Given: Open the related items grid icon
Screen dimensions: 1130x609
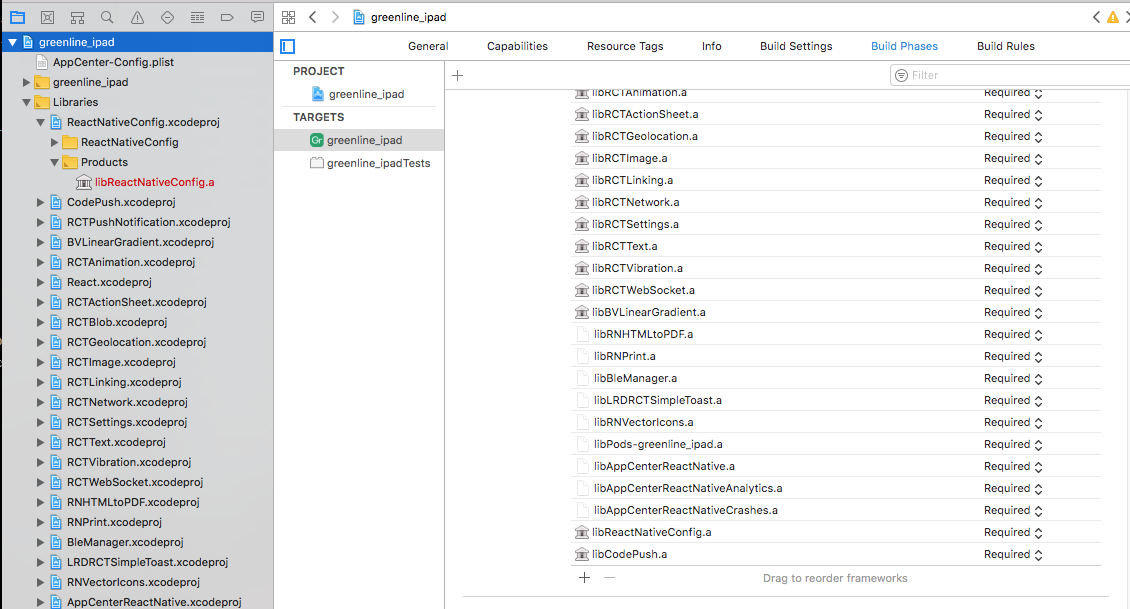Looking at the screenshot, I should click(x=288, y=17).
